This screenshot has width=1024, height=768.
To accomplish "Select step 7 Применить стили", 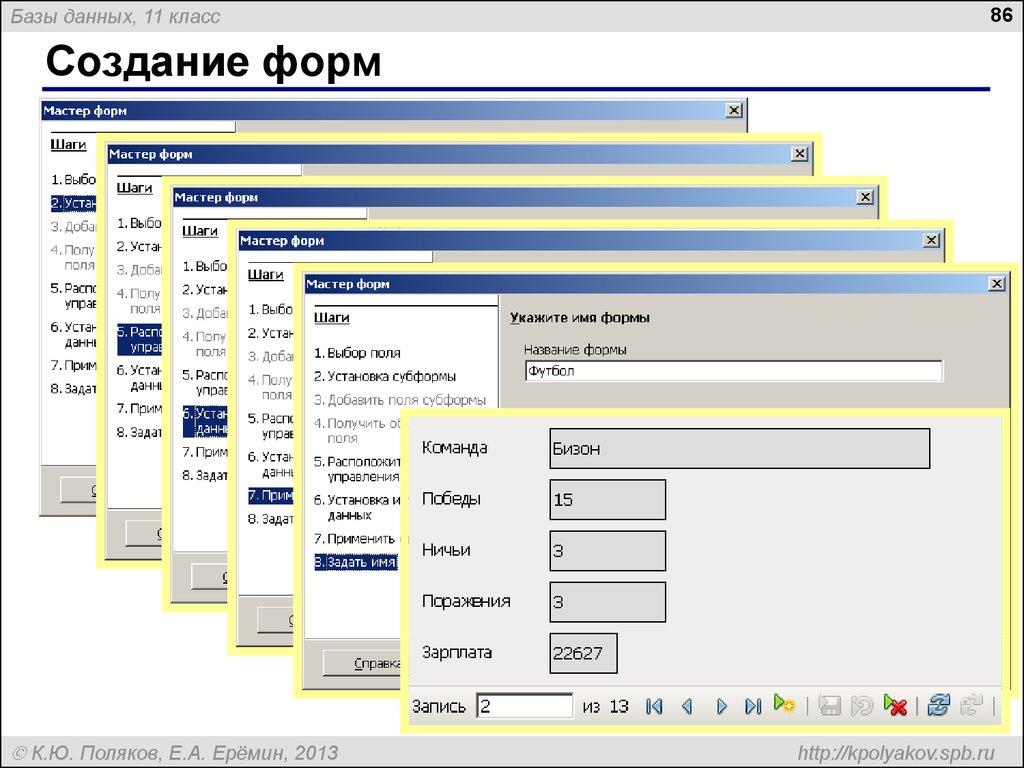I will coord(362,536).
